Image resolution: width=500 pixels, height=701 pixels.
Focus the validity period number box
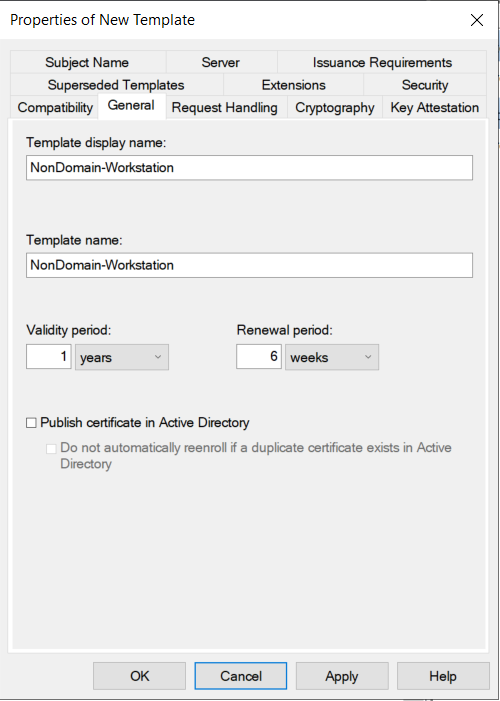click(49, 357)
